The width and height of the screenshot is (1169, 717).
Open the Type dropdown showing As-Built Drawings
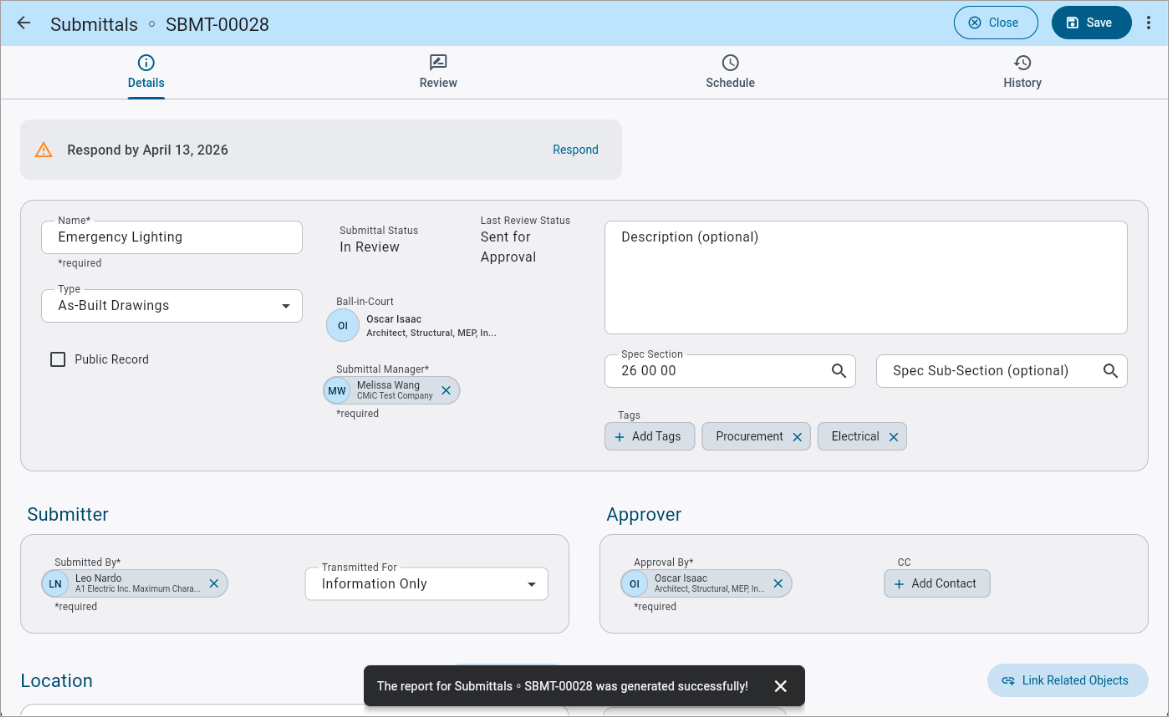pos(172,306)
